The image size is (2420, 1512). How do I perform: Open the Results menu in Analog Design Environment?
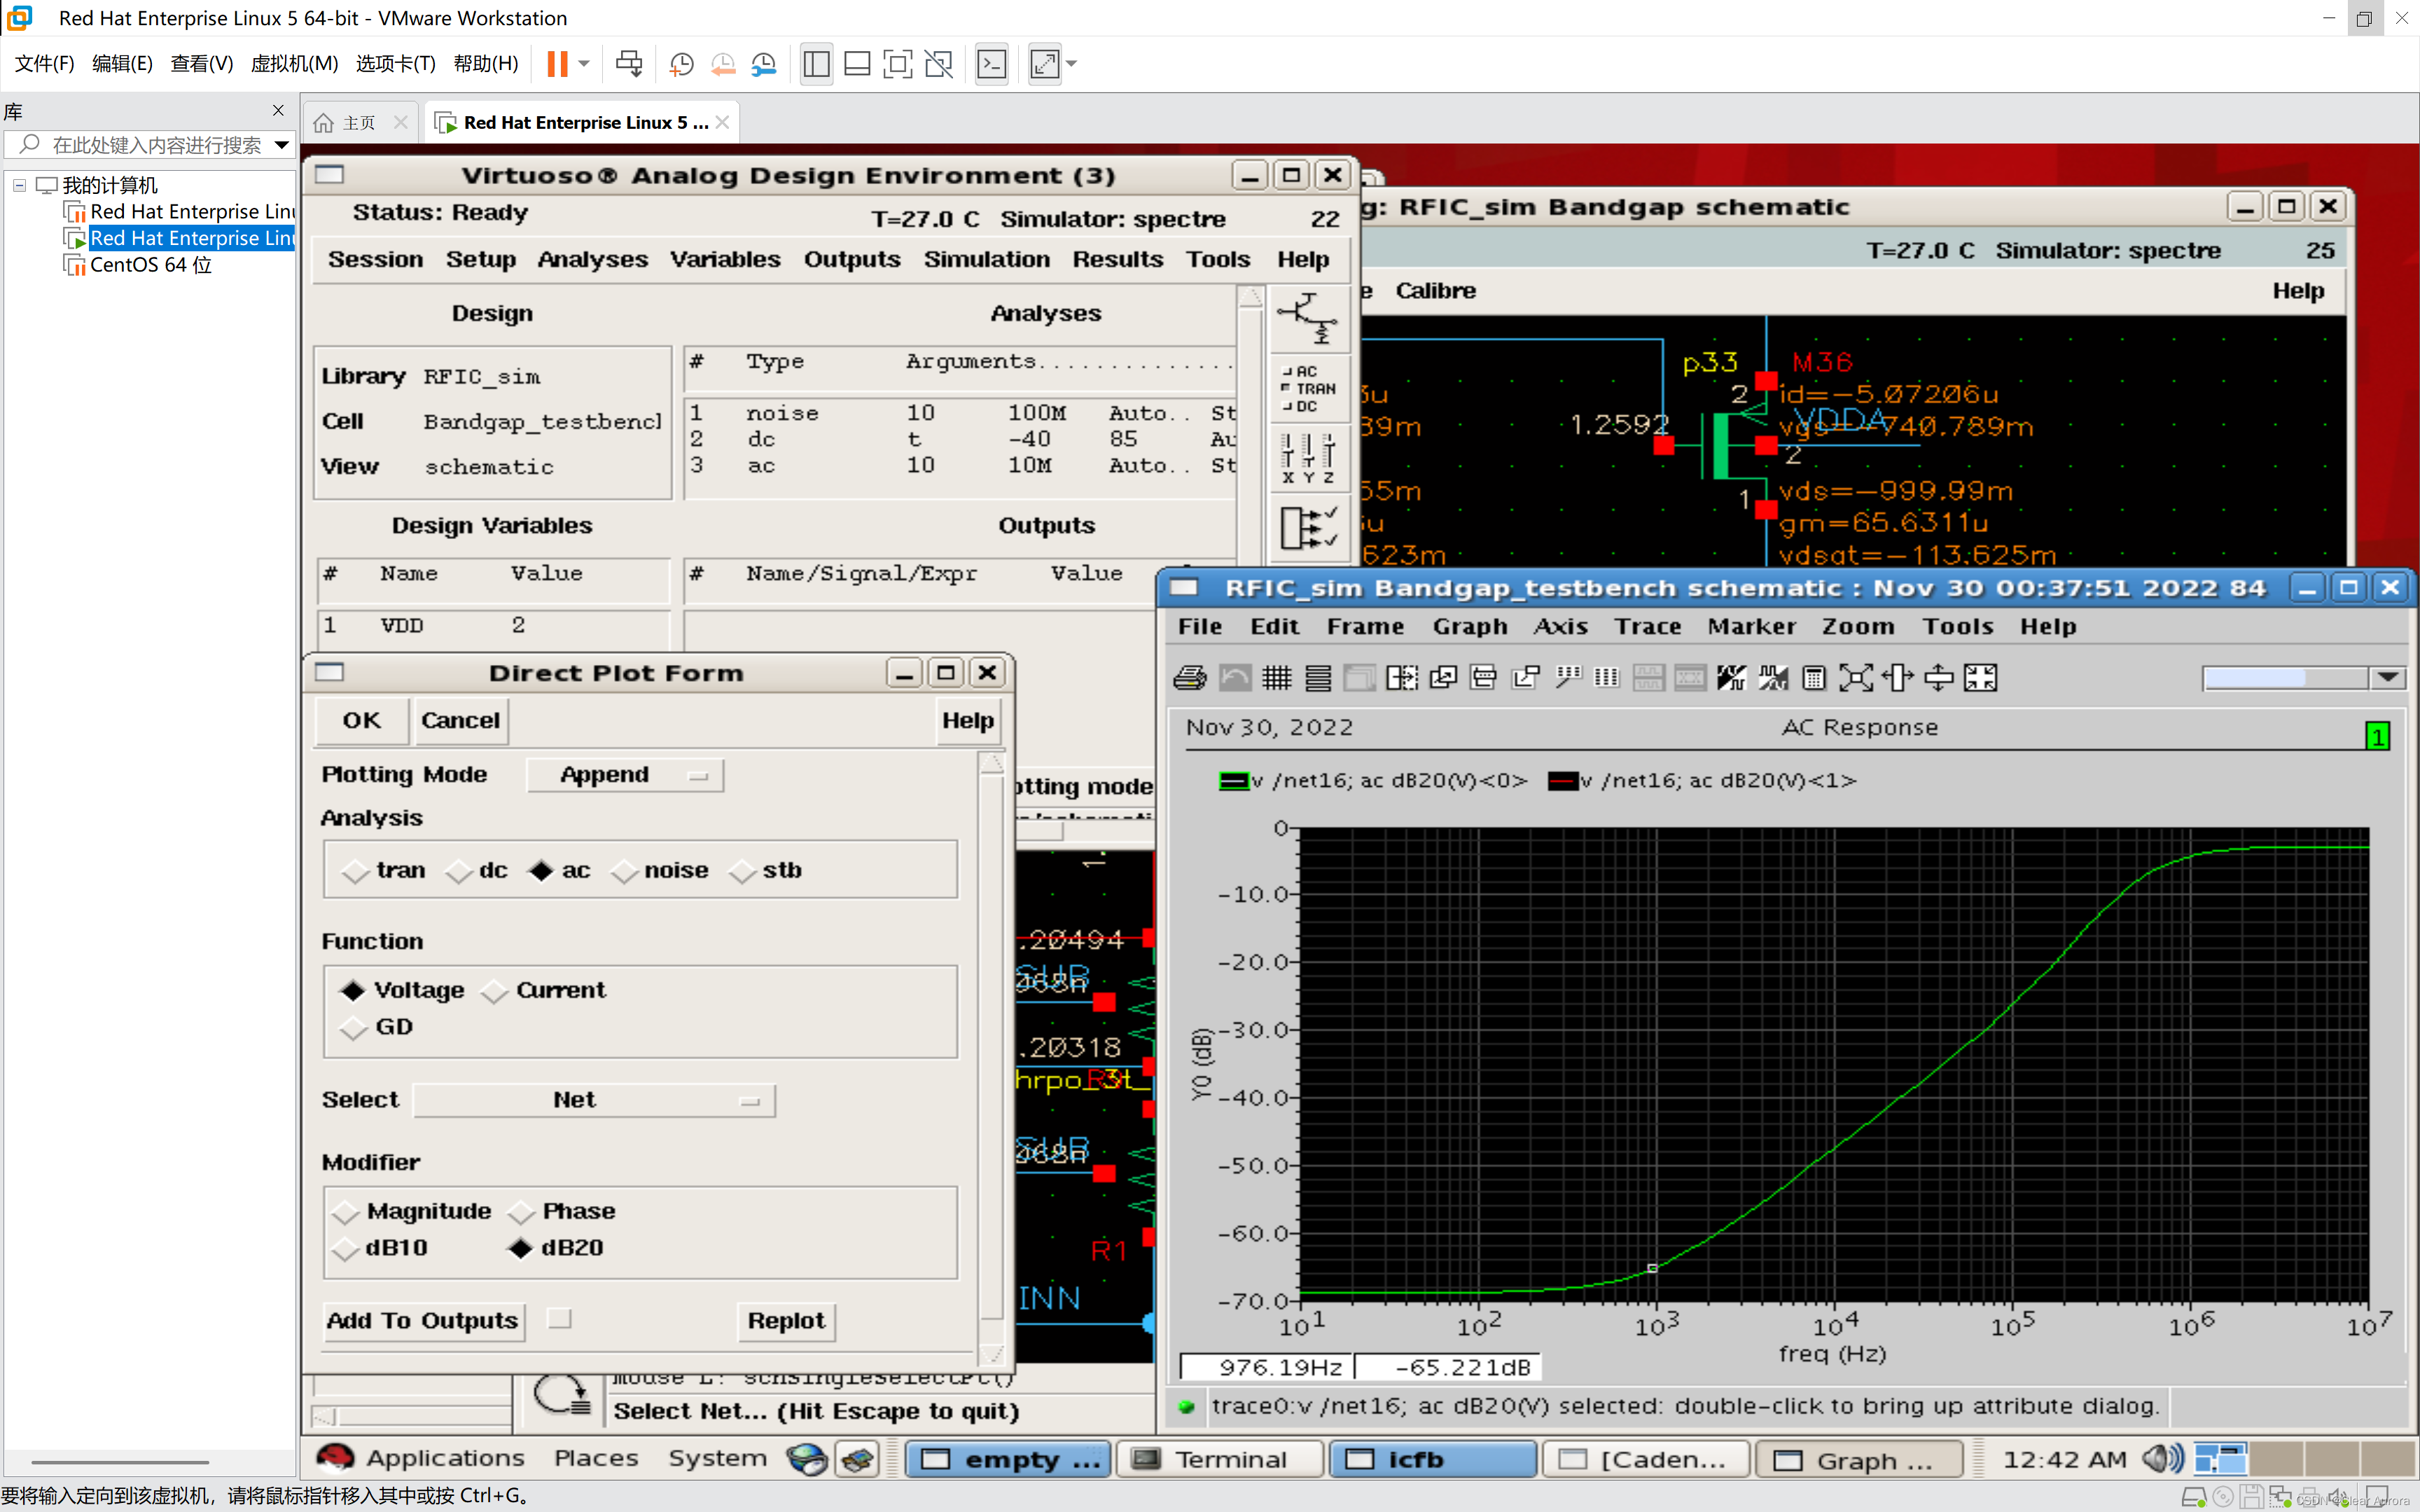[x=1118, y=259]
